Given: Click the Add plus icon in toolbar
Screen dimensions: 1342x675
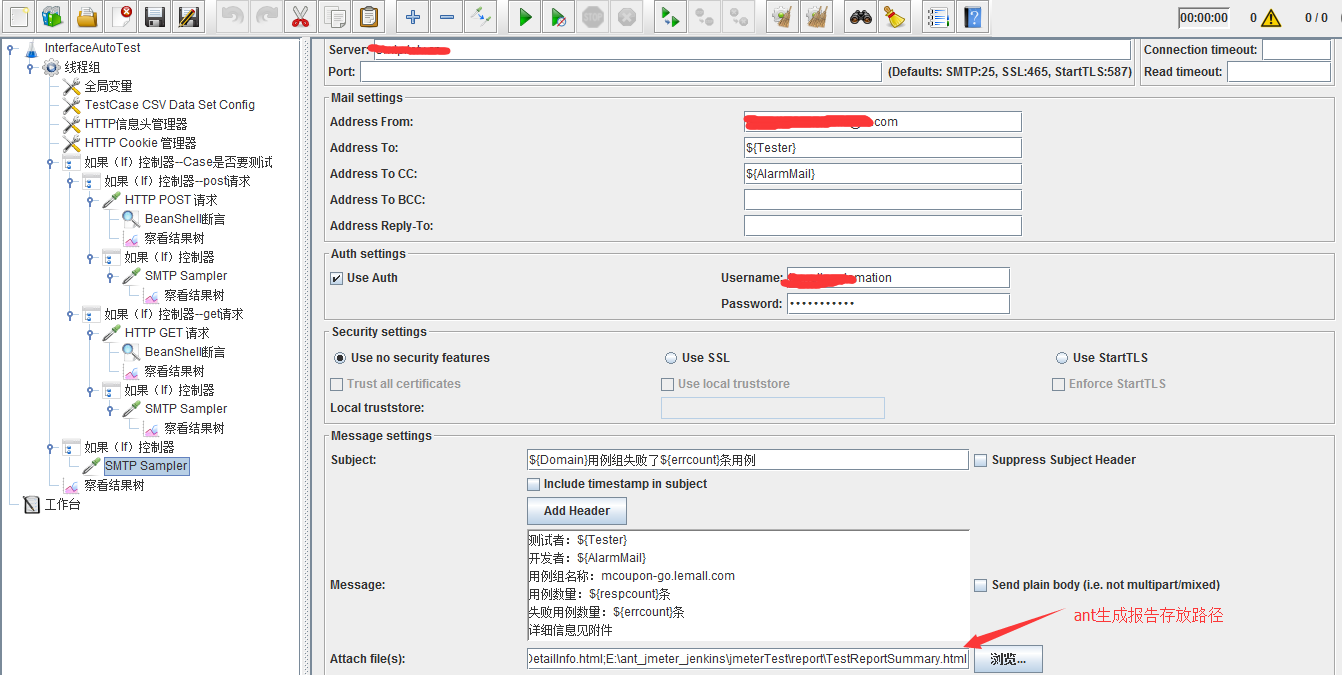Looking at the screenshot, I should point(411,17).
